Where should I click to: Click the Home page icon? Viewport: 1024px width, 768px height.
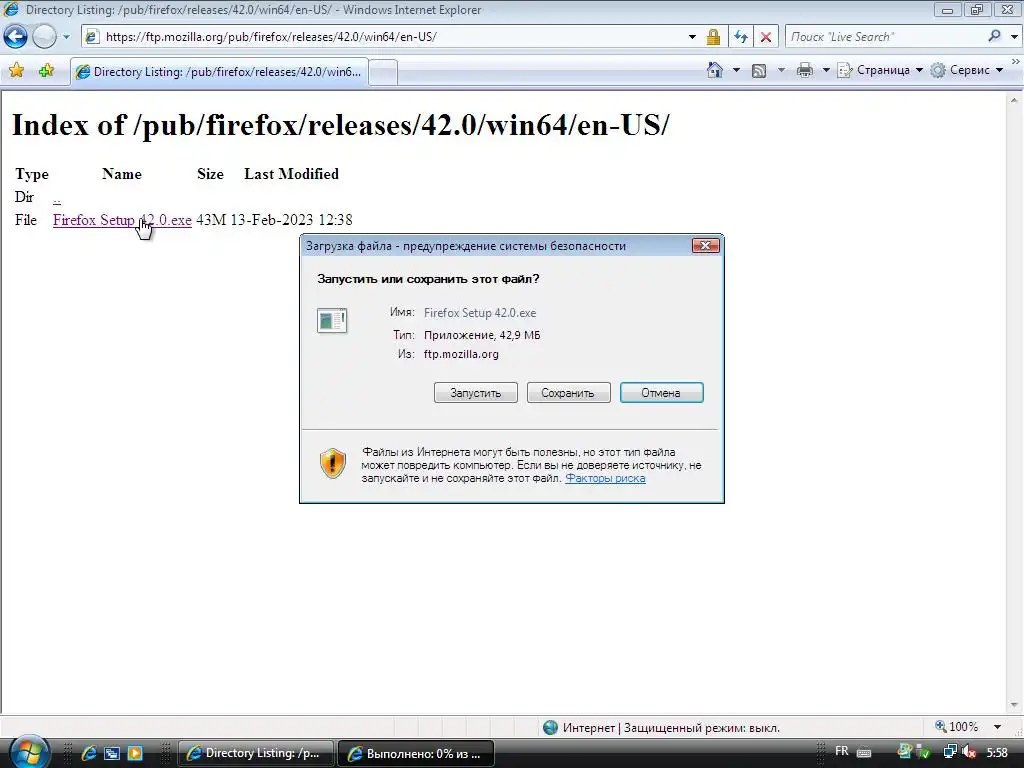(715, 70)
